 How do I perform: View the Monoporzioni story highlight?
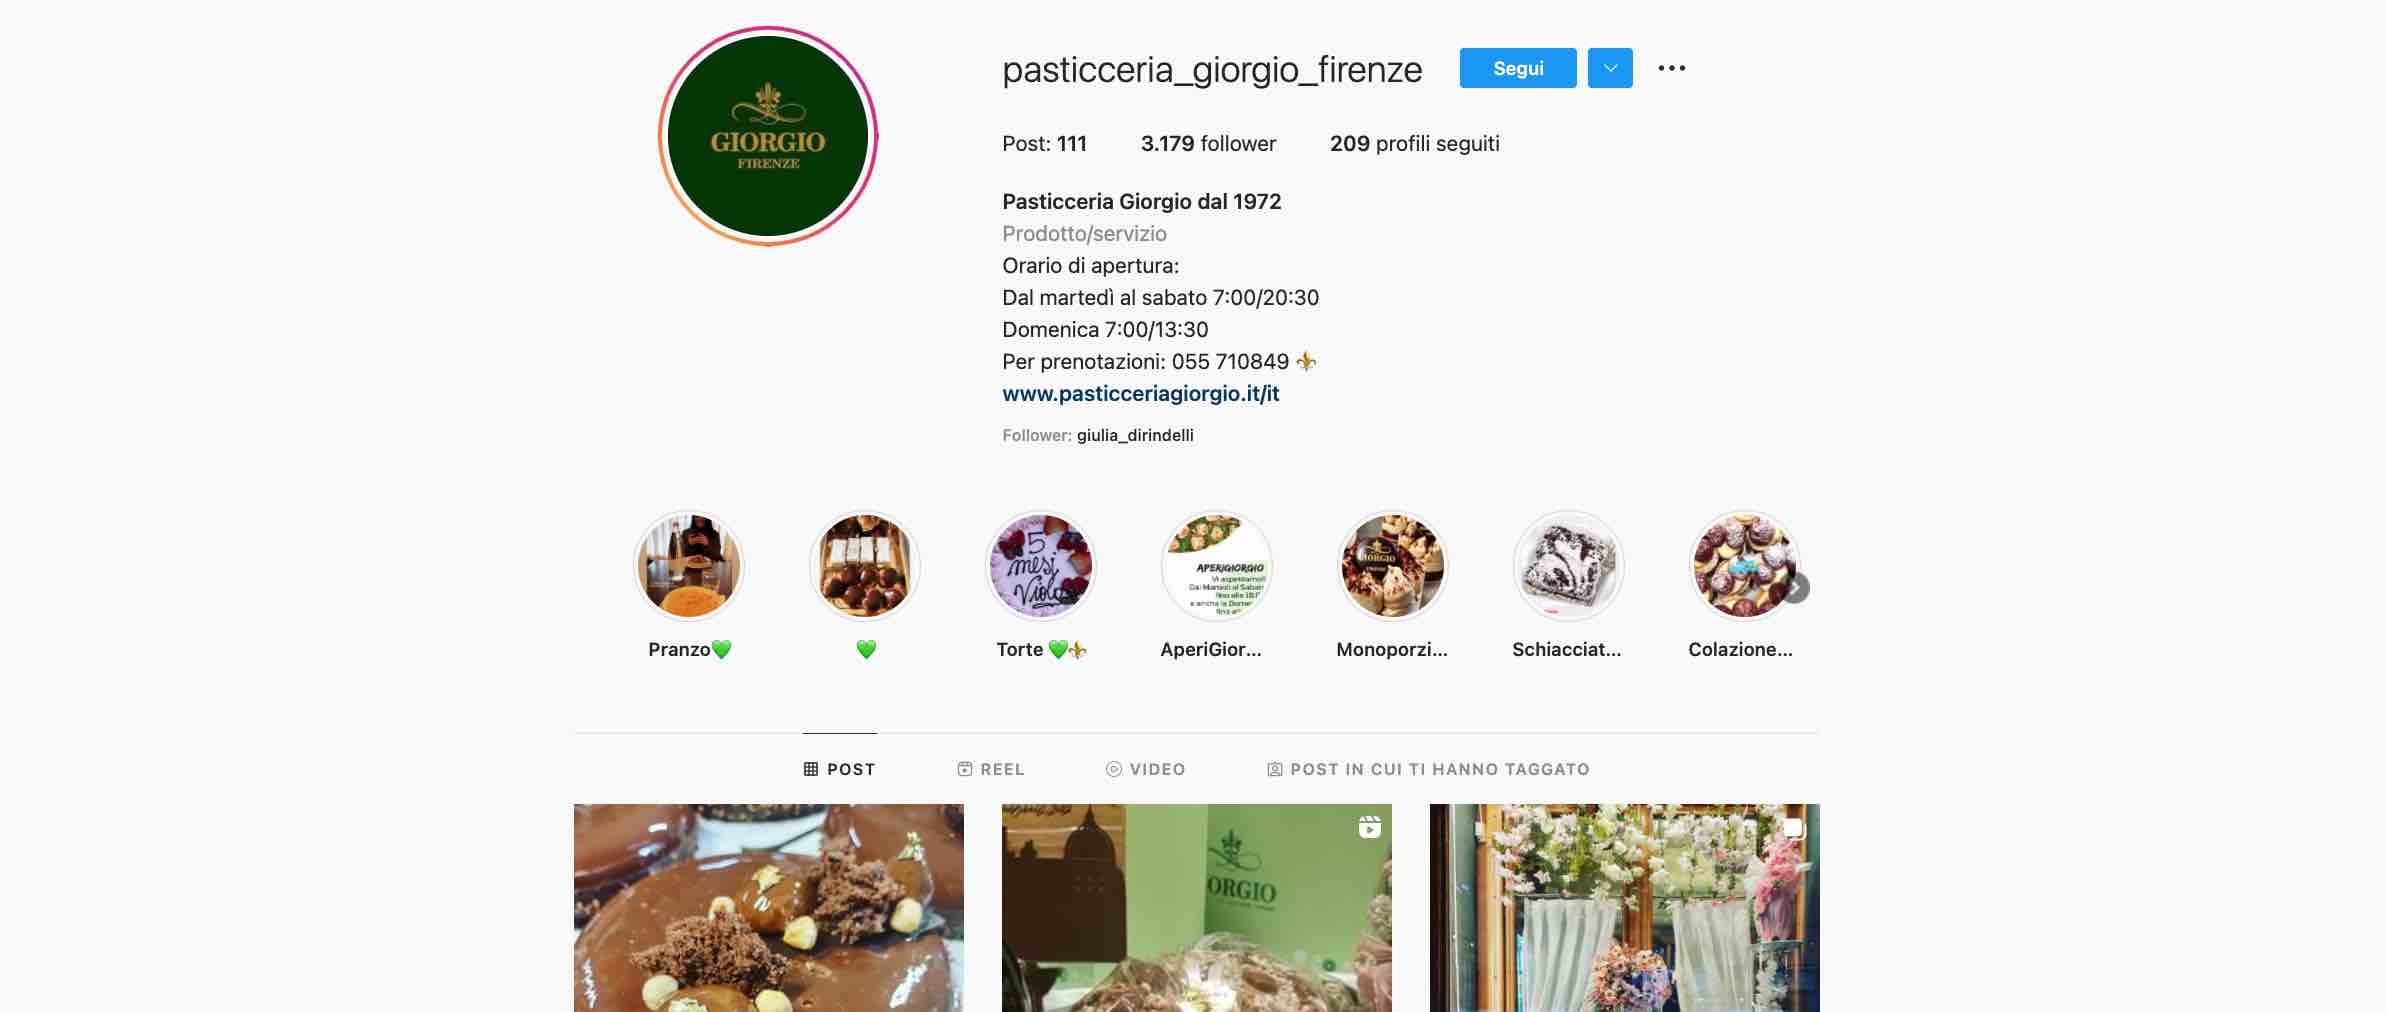coord(1393,567)
